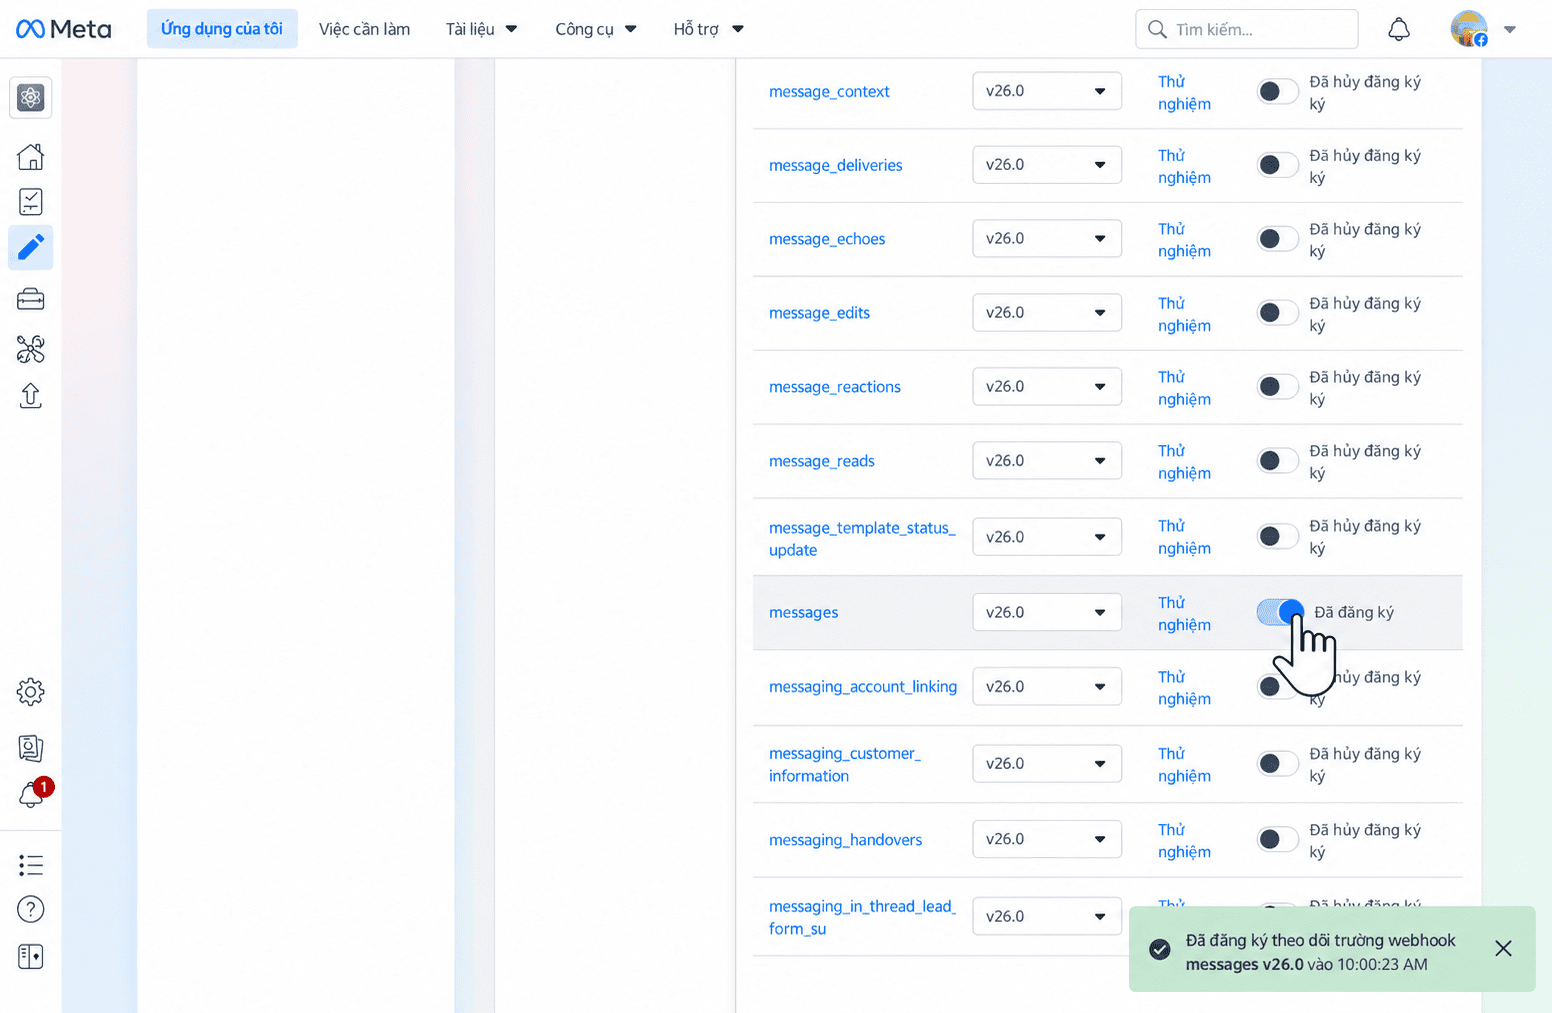This screenshot has width=1552, height=1013.
Task: Open the roles contact card icon
Action: click(x=31, y=747)
